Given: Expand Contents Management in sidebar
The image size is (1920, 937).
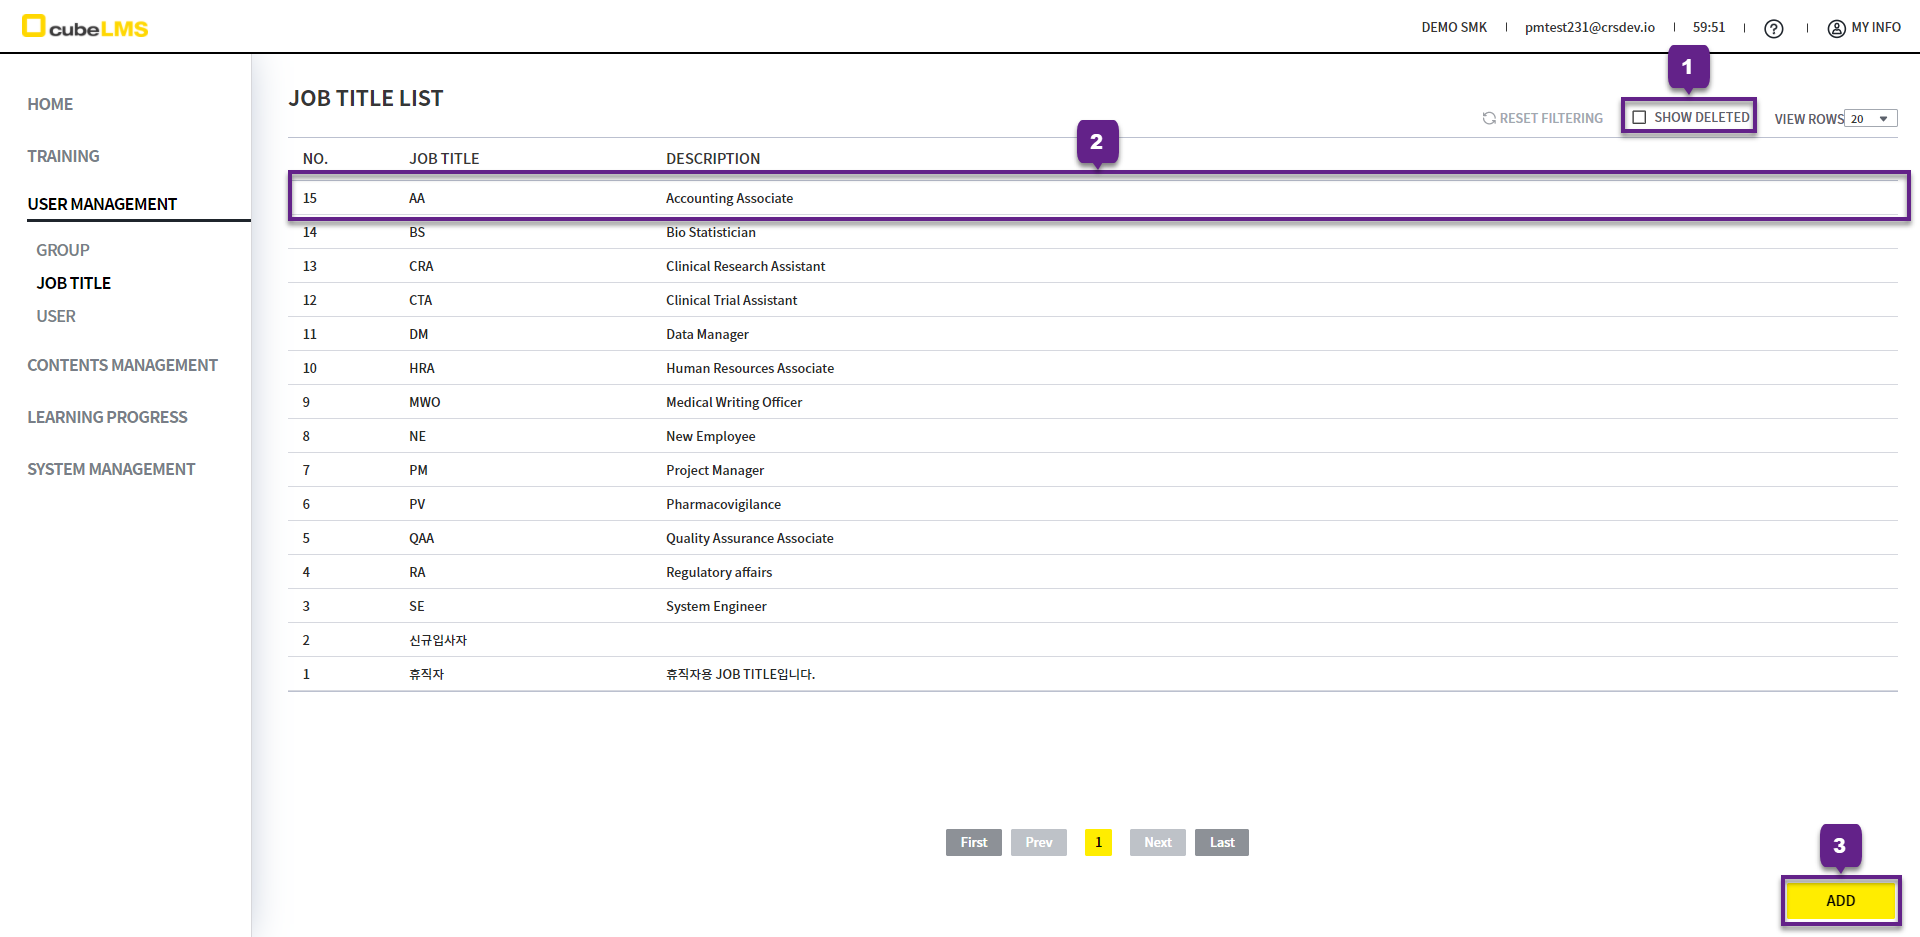Looking at the screenshot, I should point(122,365).
